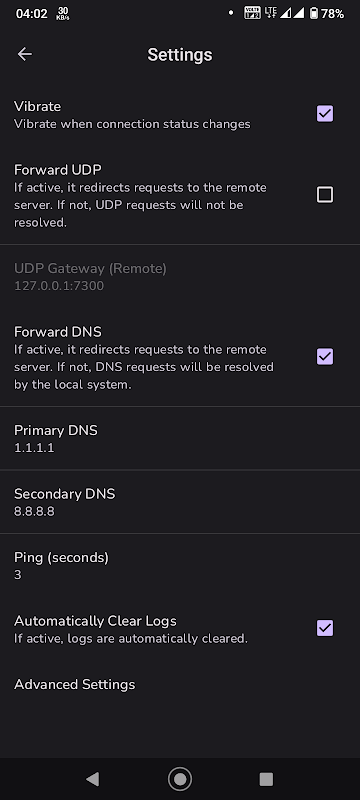Enable the Forward UDP checkbox

325,194
